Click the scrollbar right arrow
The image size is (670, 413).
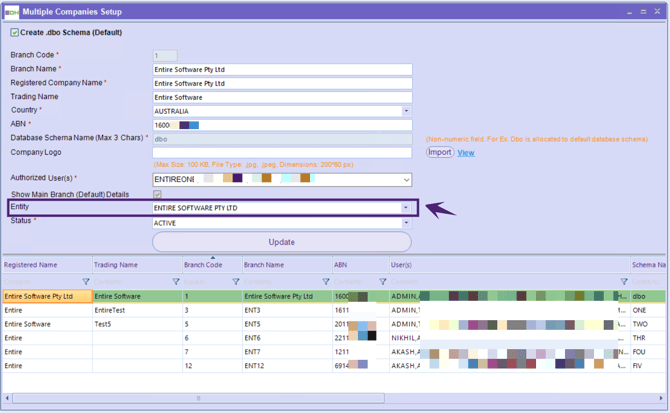(x=661, y=398)
